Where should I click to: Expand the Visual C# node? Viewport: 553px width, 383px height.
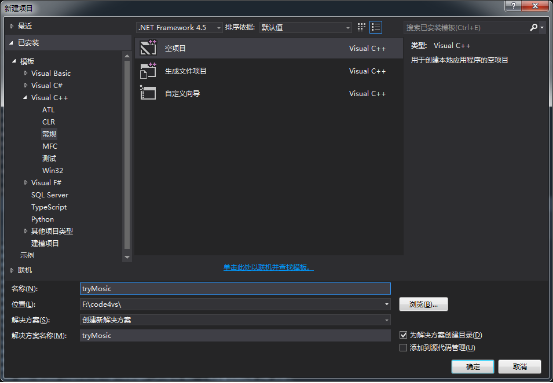[x=25, y=85]
